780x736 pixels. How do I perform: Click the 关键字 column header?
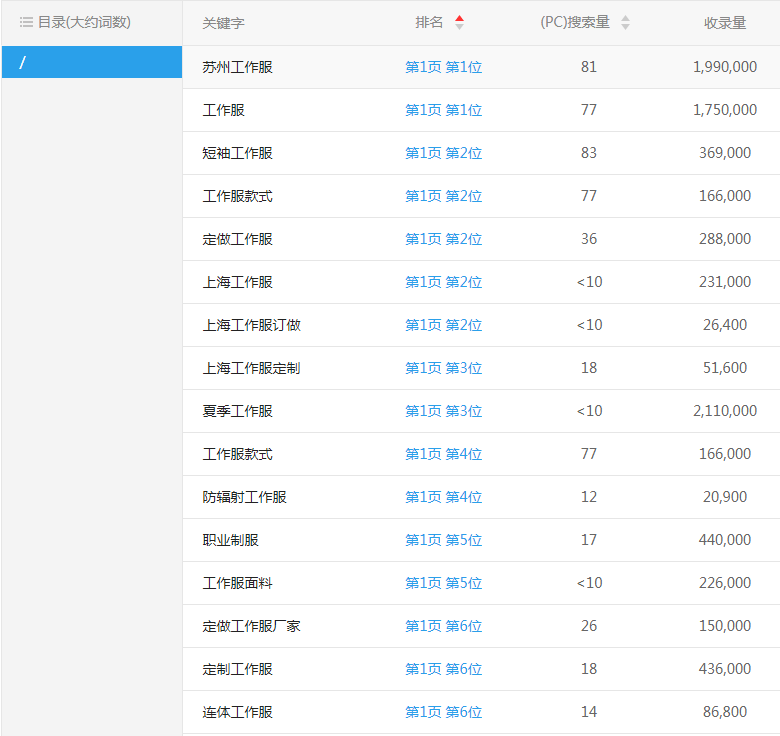click(x=223, y=23)
